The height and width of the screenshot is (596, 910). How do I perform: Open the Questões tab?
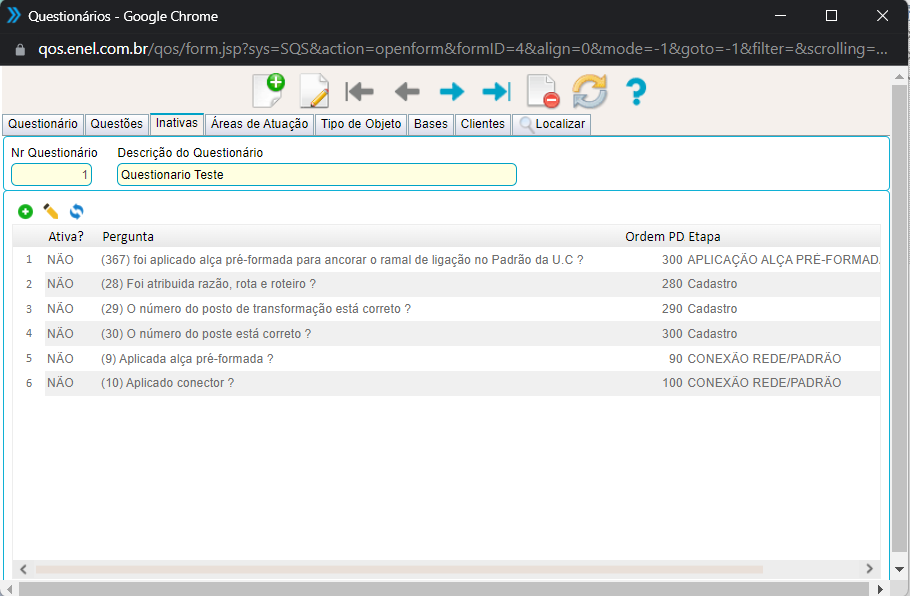coord(116,124)
